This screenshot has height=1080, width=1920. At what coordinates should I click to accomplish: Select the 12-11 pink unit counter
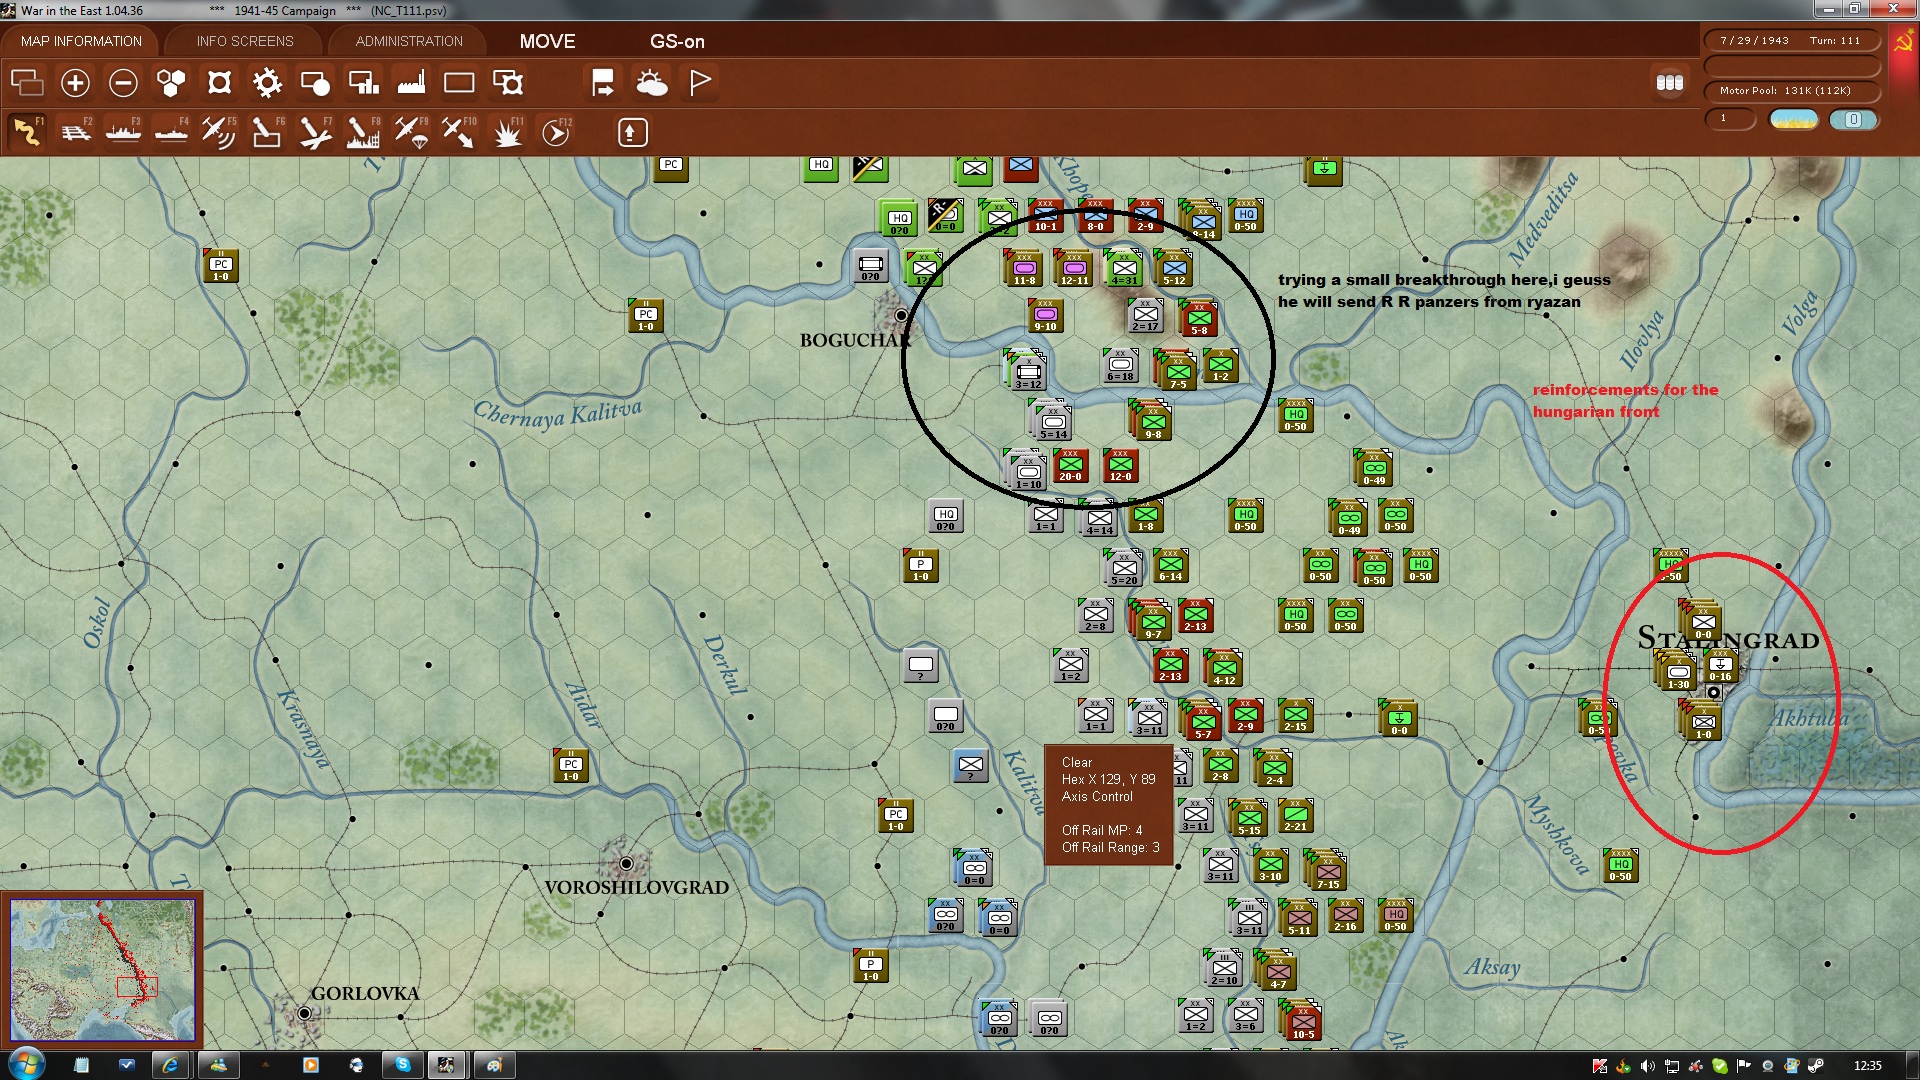[1074, 269]
